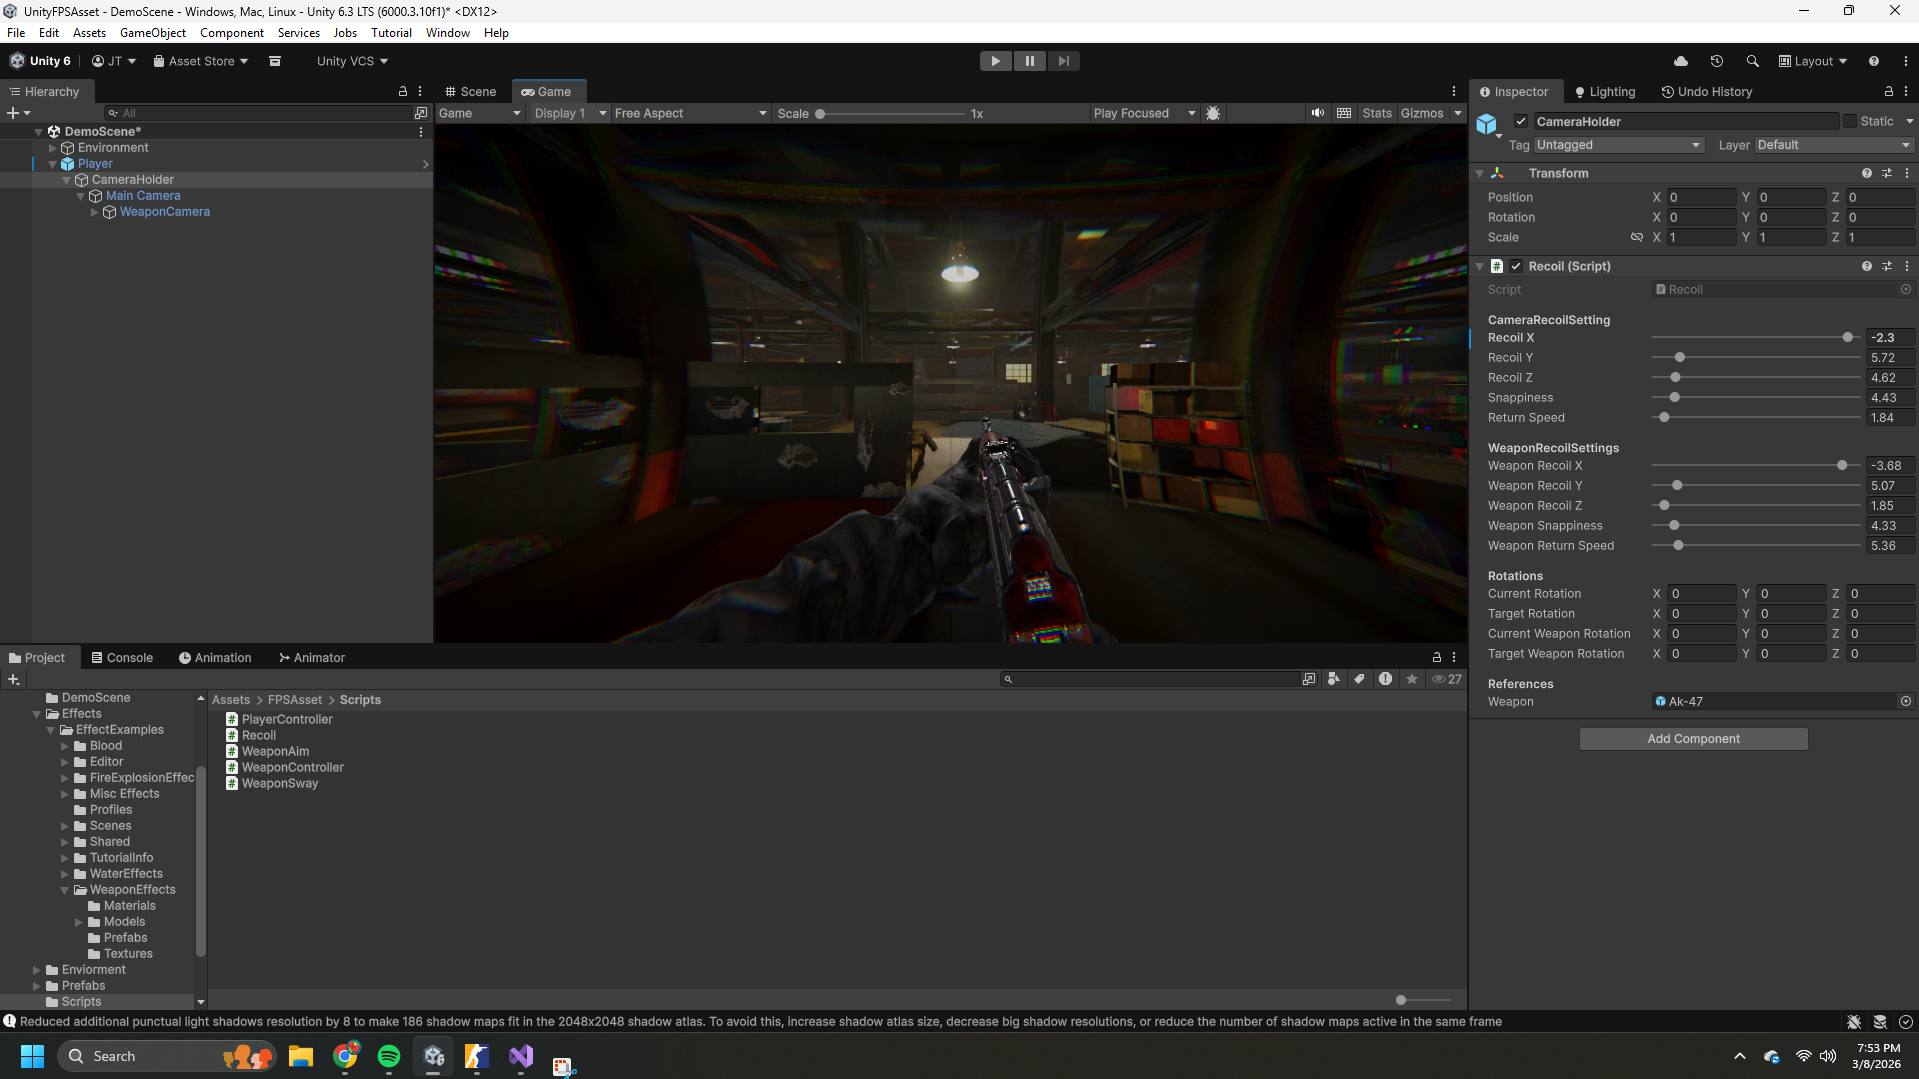Click the Recoil X slider handle
The width and height of the screenshot is (1919, 1079).
click(x=1848, y=338)
